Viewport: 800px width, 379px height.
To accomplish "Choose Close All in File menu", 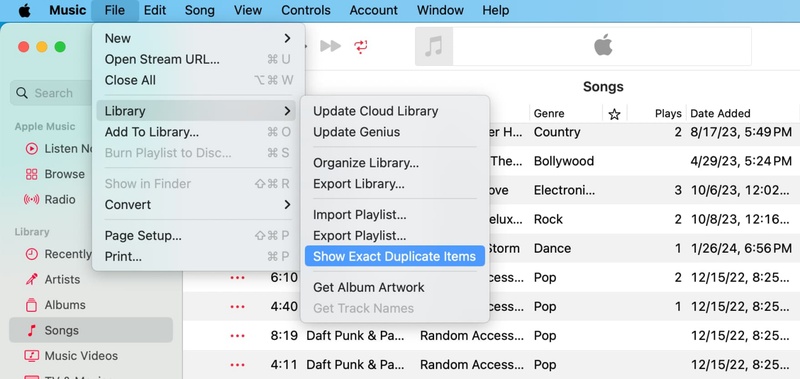I will click(198, 80).
